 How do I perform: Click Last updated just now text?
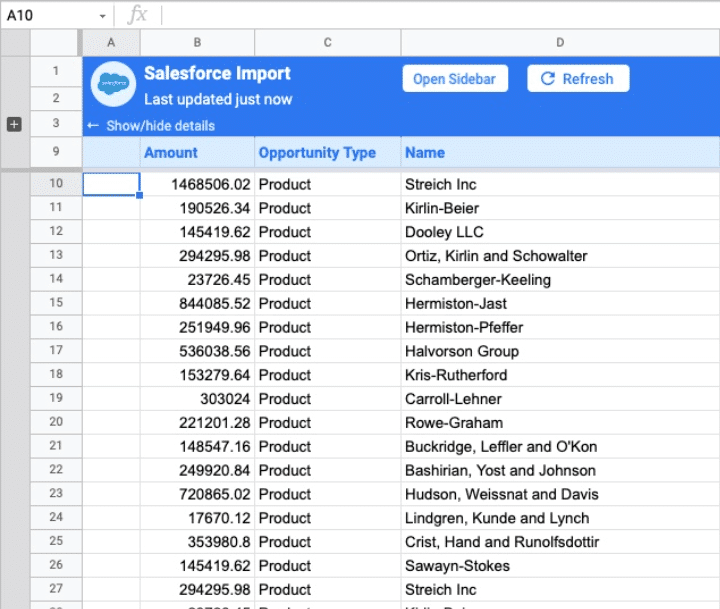[218, 99]
